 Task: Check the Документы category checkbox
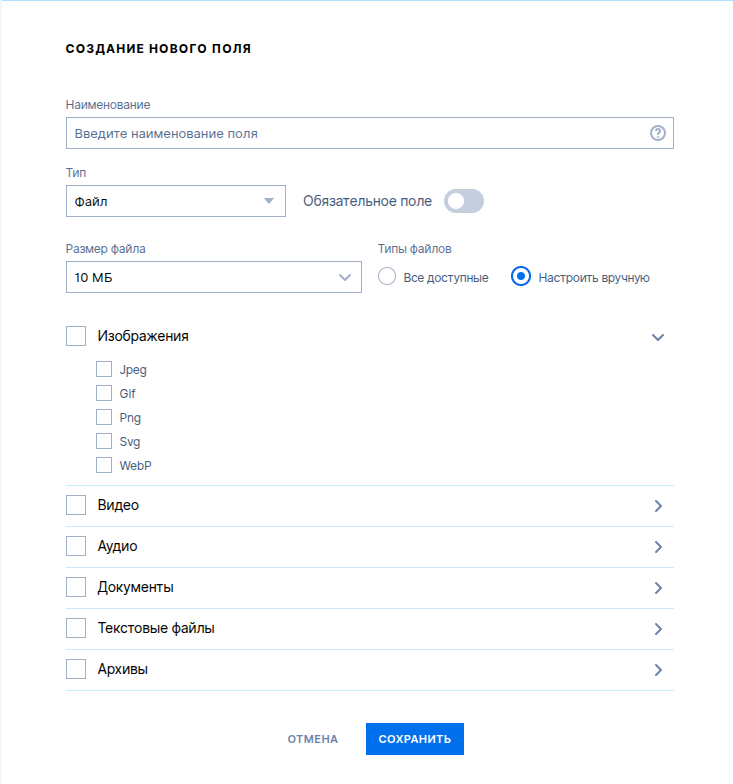(76, 587)
